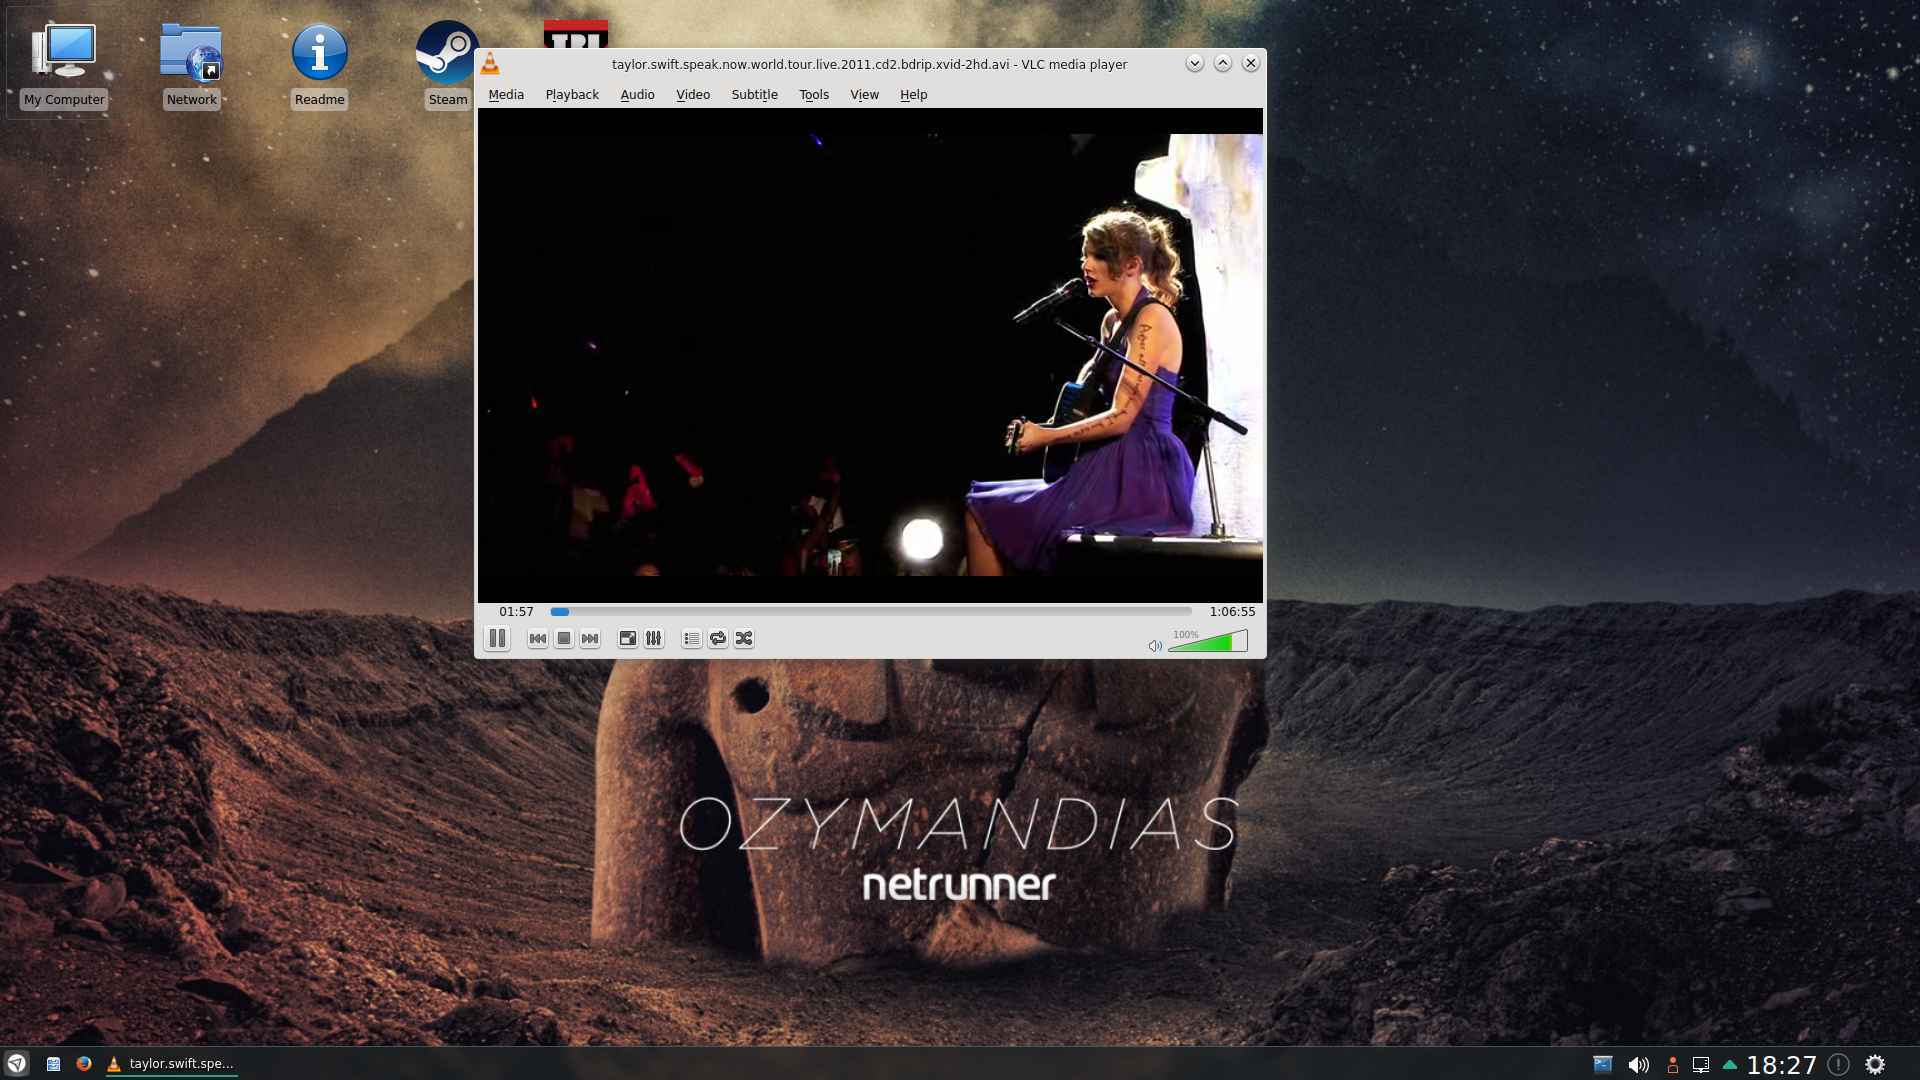Click the video playback area
The width and height of the screenshot is (1920, 1080).
(870, 355)
